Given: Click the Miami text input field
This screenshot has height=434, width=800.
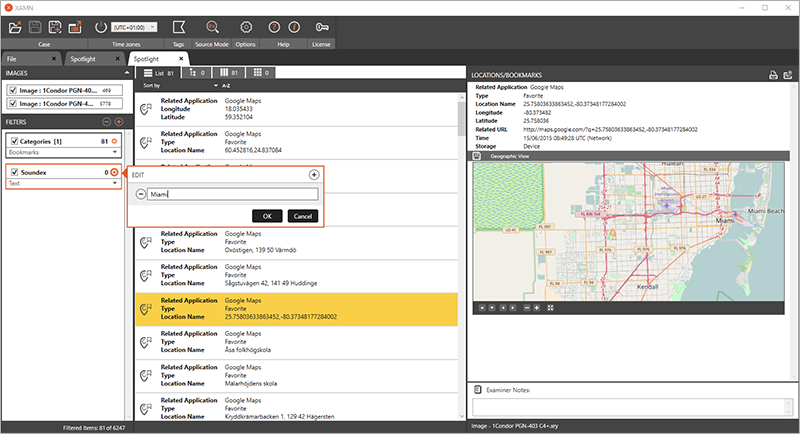Looking at the screenshot, I should point(233,194).
